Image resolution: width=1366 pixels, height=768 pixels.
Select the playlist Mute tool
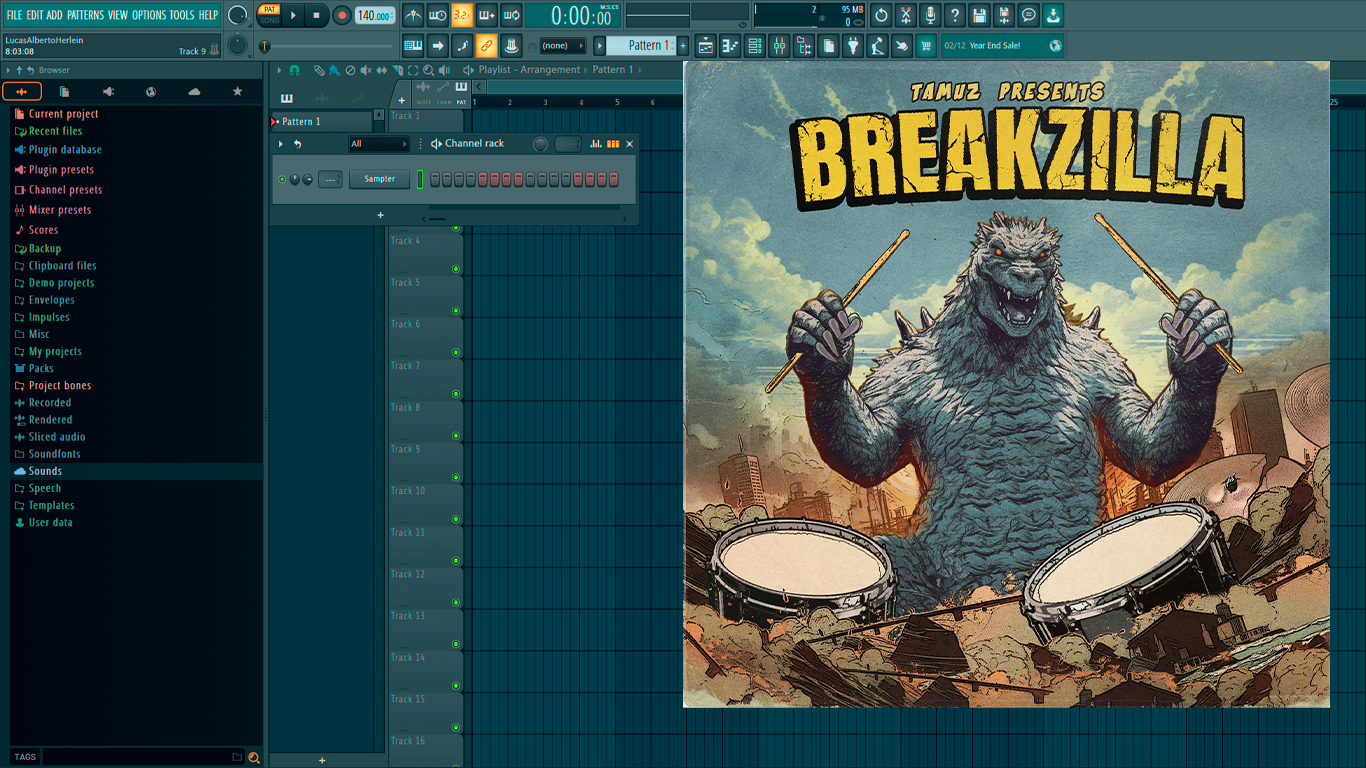(365, 70)
